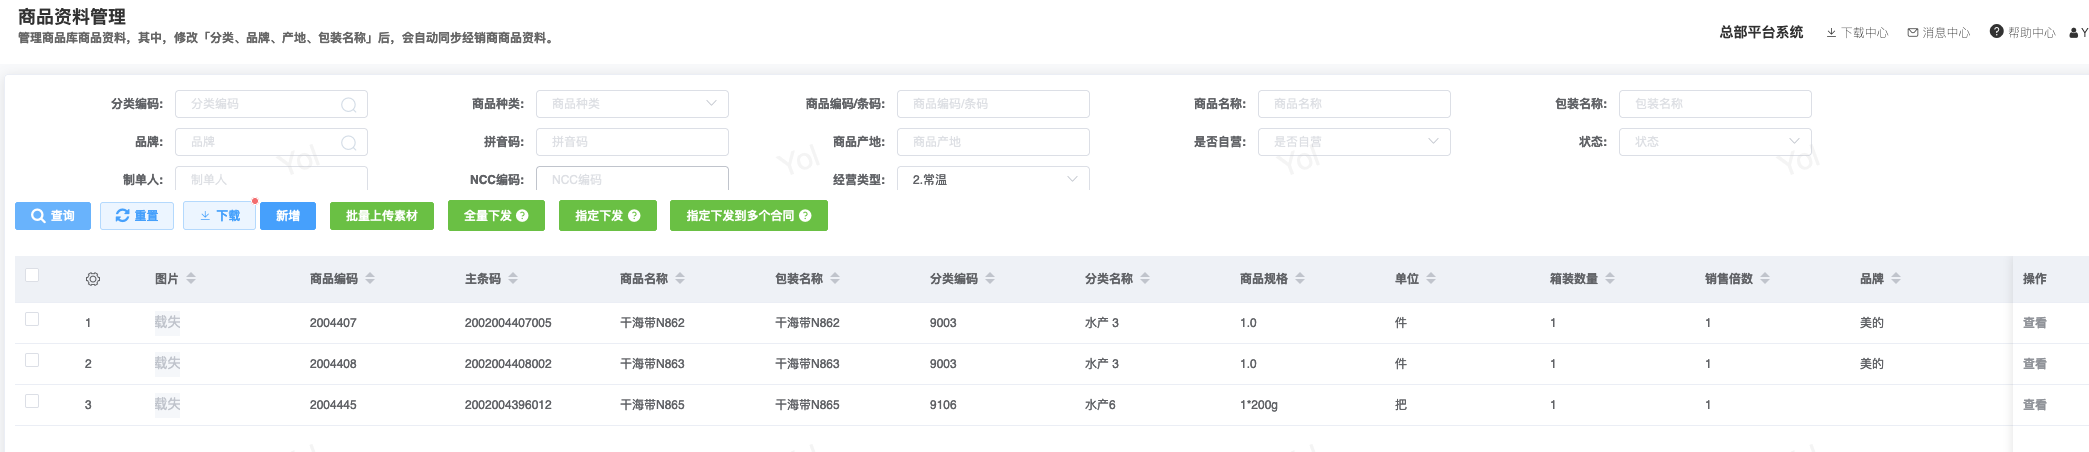This screenshot has width=2089, height=452.
Task: Click 查看 link for 干海带N863
Action: [2034, 364]
